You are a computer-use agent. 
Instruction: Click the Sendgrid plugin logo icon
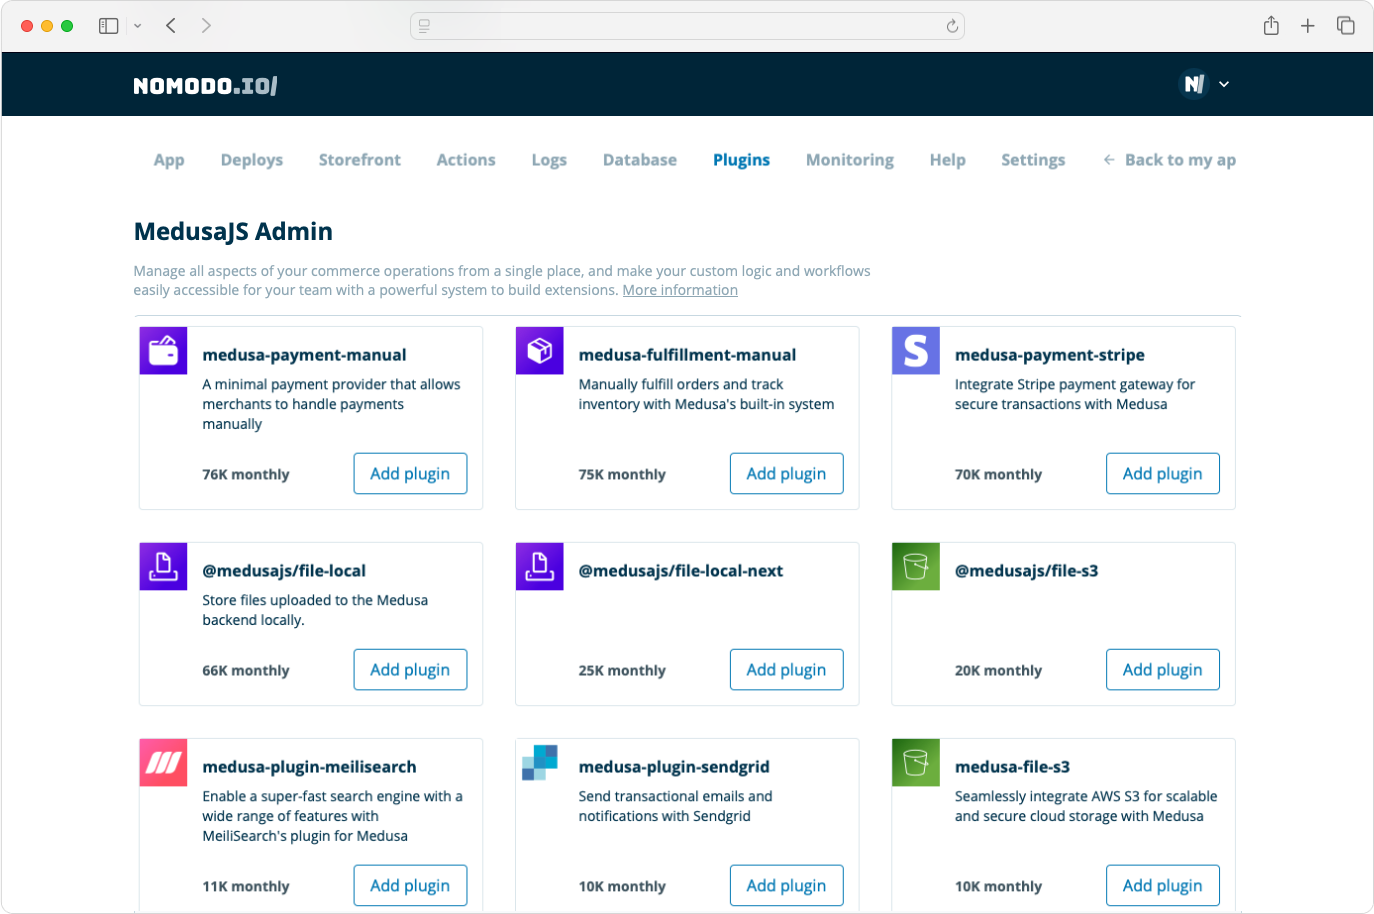[540, 763]
